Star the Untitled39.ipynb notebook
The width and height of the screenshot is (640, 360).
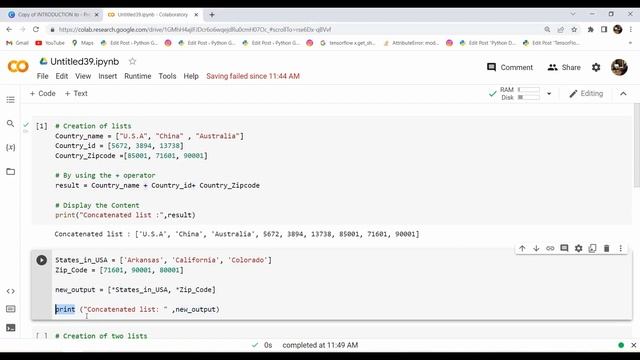(x=132, y=61)
